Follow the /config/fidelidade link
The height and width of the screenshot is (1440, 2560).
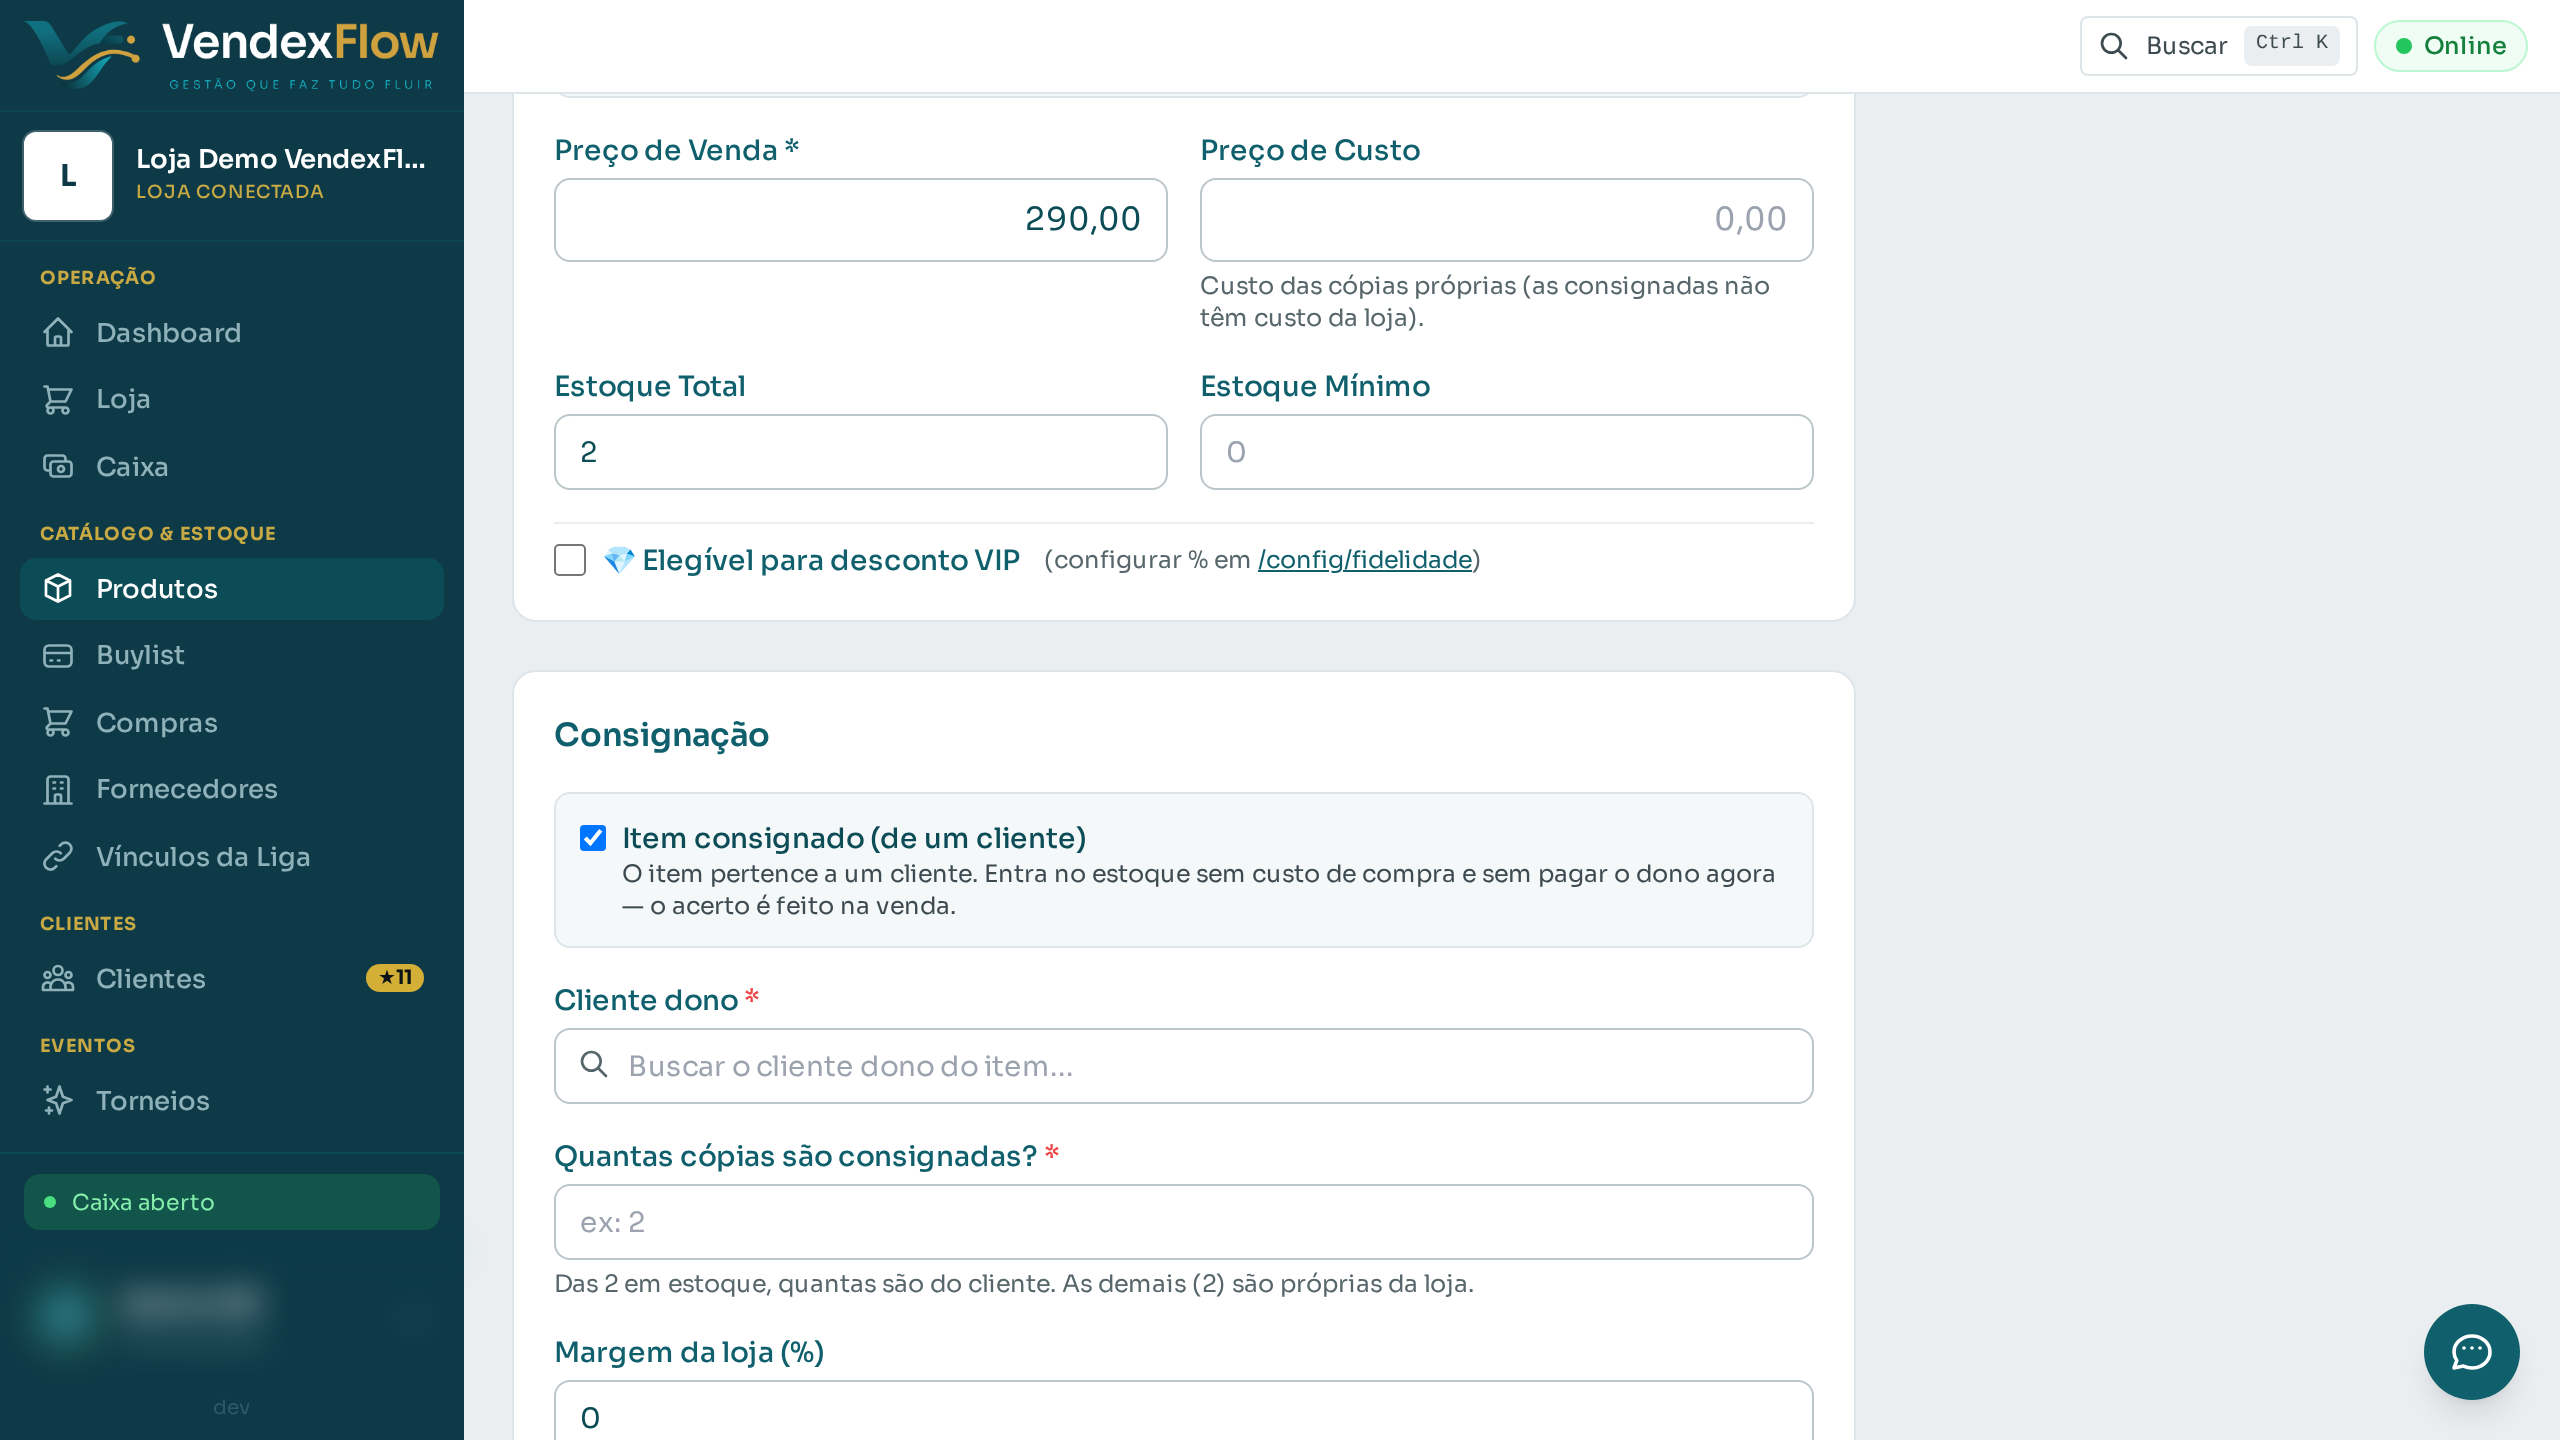pyautogui.click(x=1365, y=560)
